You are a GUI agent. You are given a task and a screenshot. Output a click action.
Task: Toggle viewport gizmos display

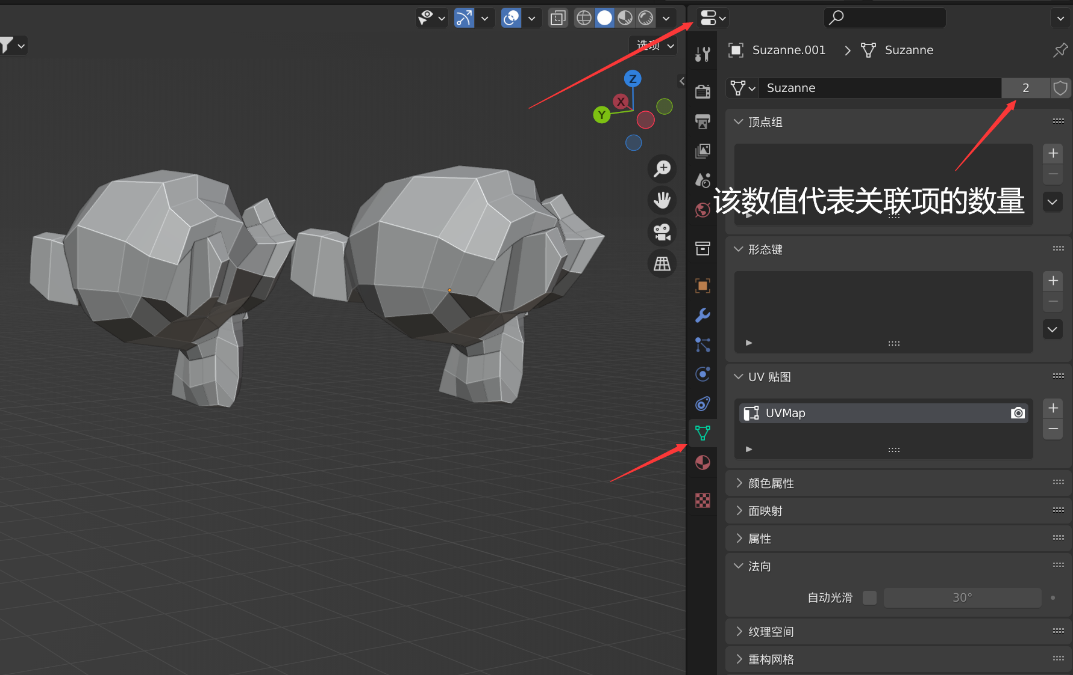click(464, 18)
